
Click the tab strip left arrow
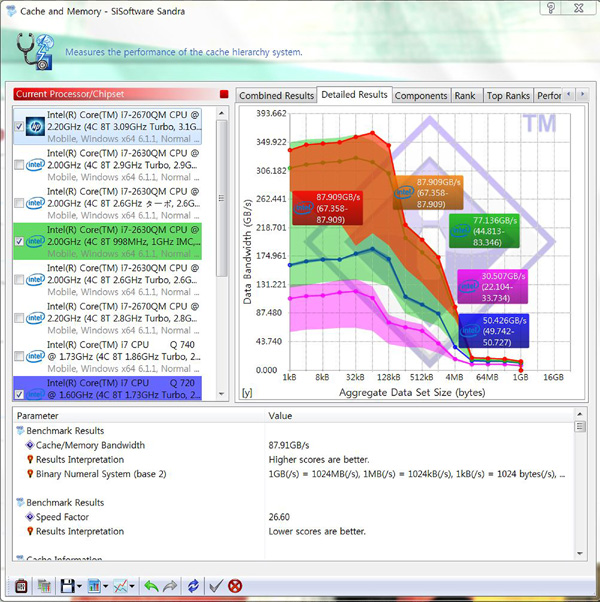click(x=569, y=94)
